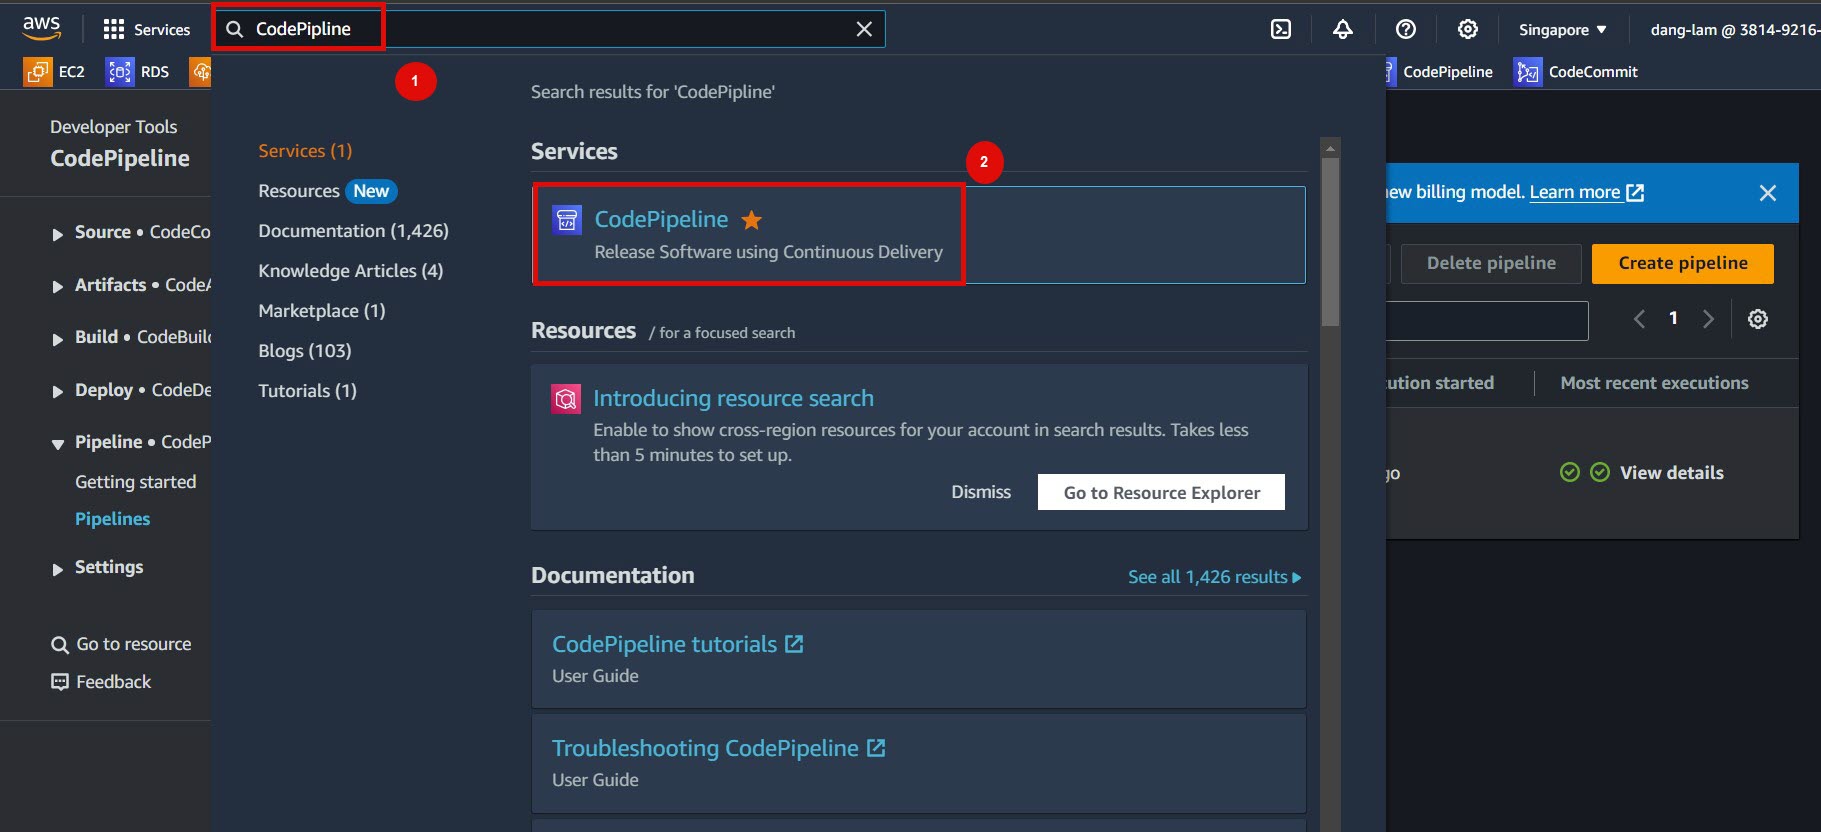Go to next page arrow
This screenshot has width=1821, height=832.
[1708, 319]
